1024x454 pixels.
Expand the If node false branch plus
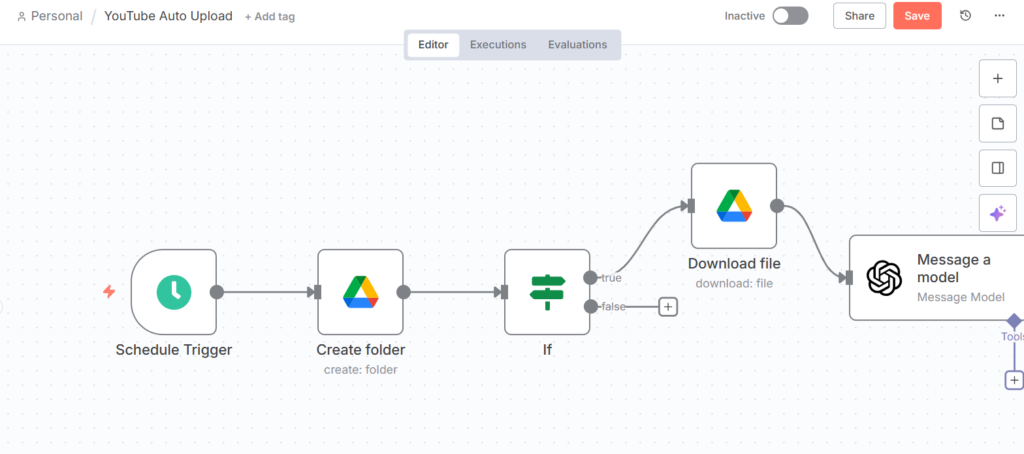point(668,307)
